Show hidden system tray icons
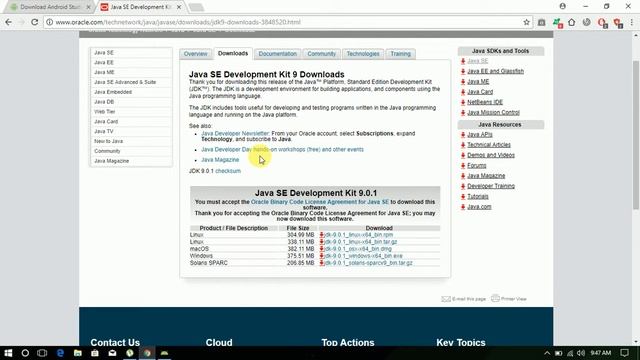Screen dimensions: 640x360 (547, 353)
